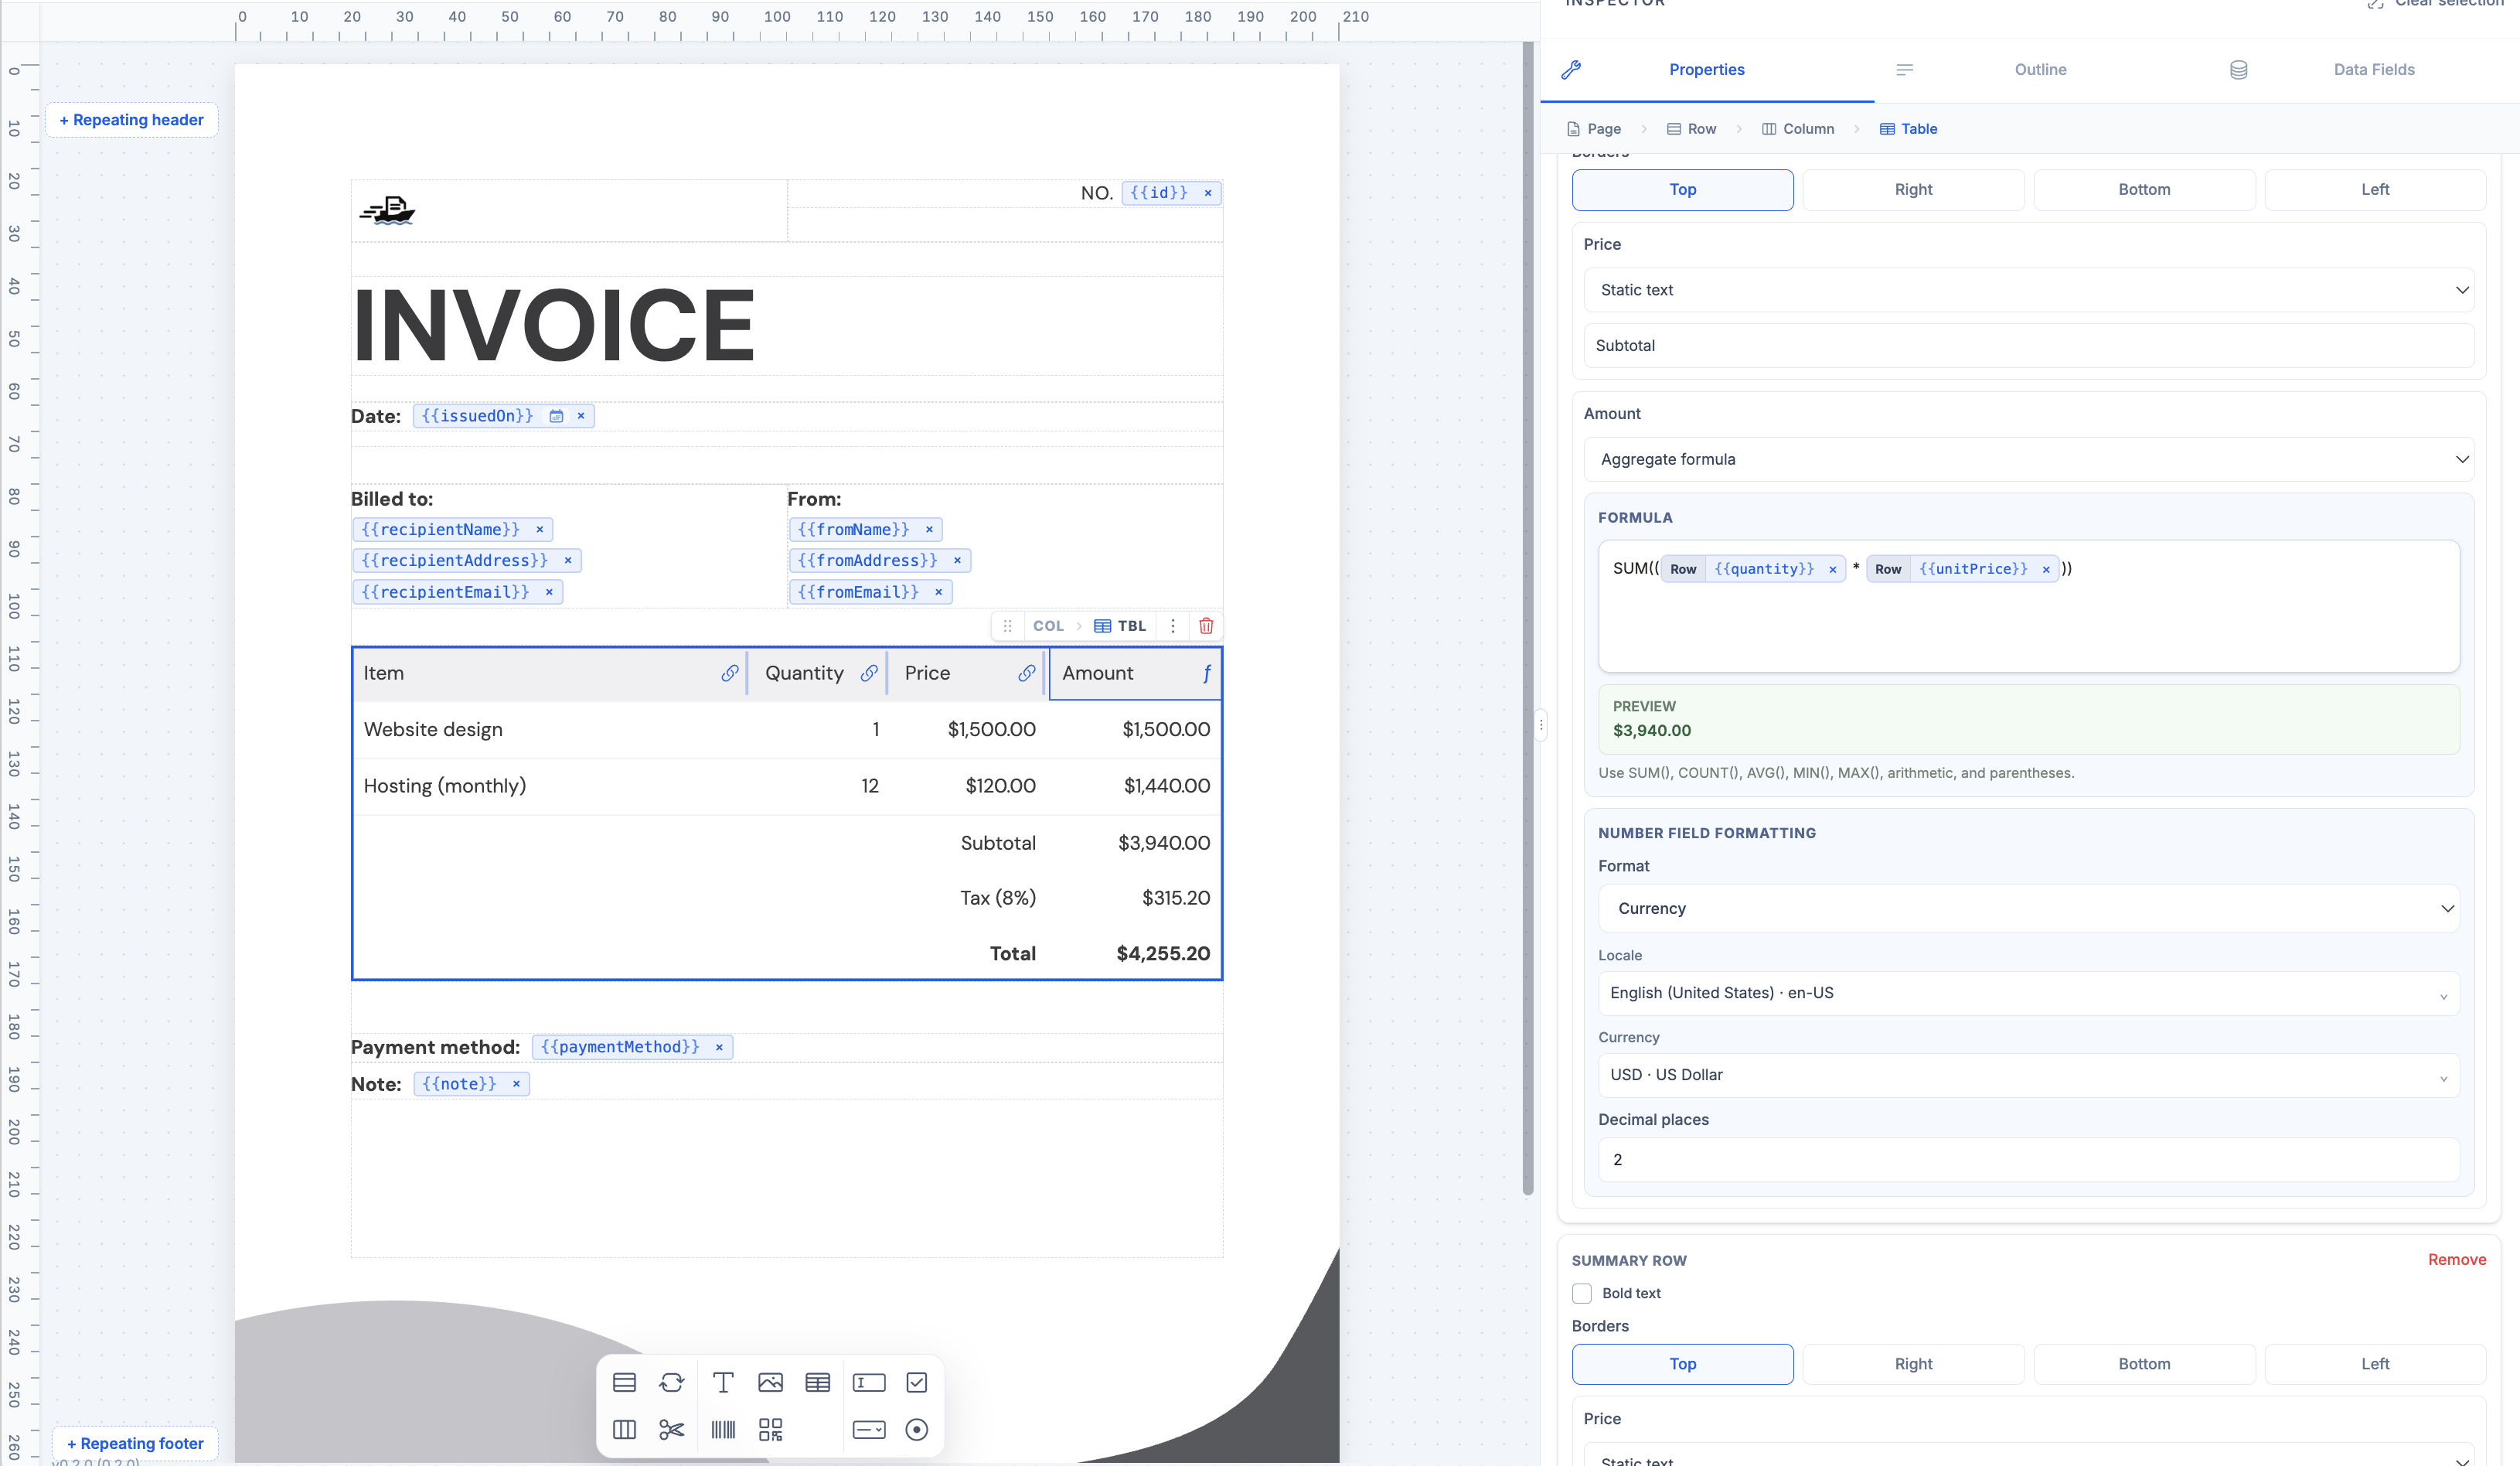The width and height of the screenshot is (2520, 1466).
Task: Add a checkbox form element
Action: (917, 1382)
